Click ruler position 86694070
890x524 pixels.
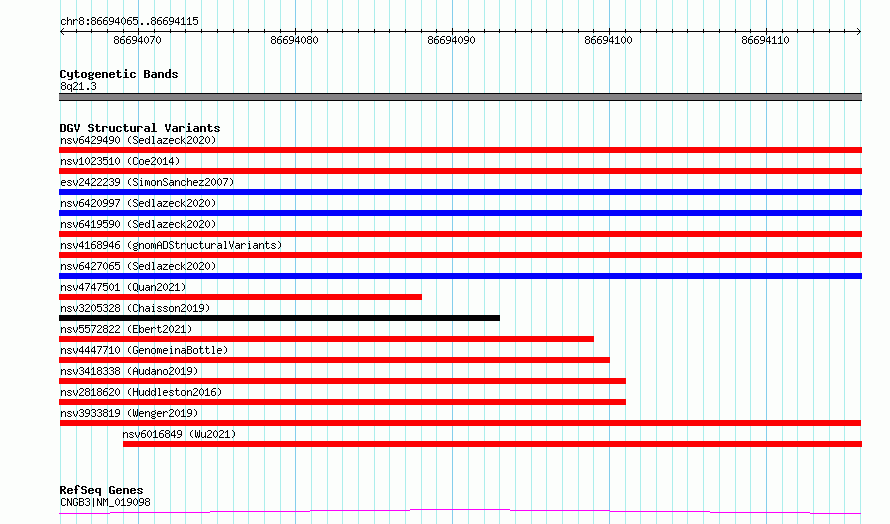(137, 40)
